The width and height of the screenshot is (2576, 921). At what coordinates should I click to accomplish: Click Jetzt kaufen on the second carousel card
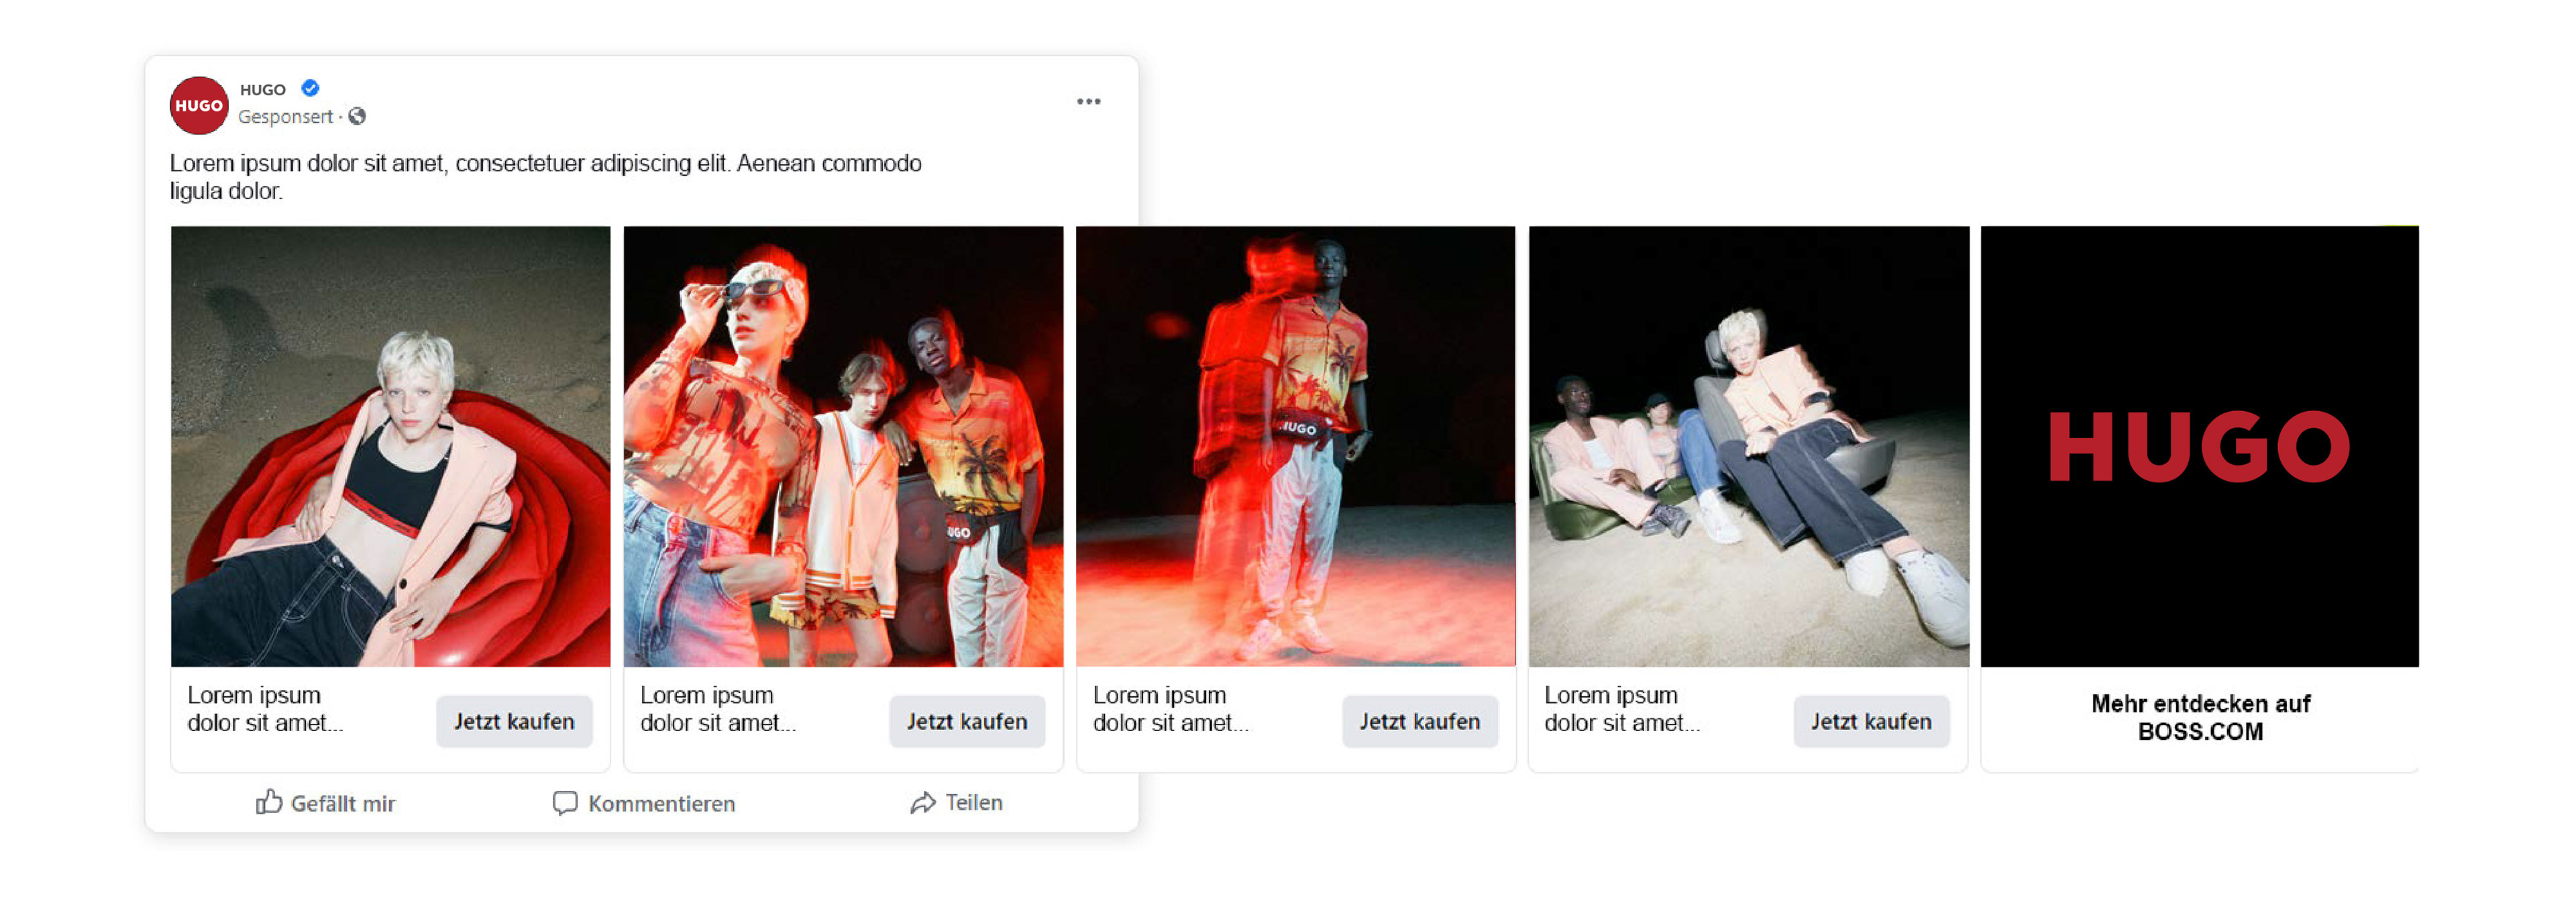click(x=967, y=721)
